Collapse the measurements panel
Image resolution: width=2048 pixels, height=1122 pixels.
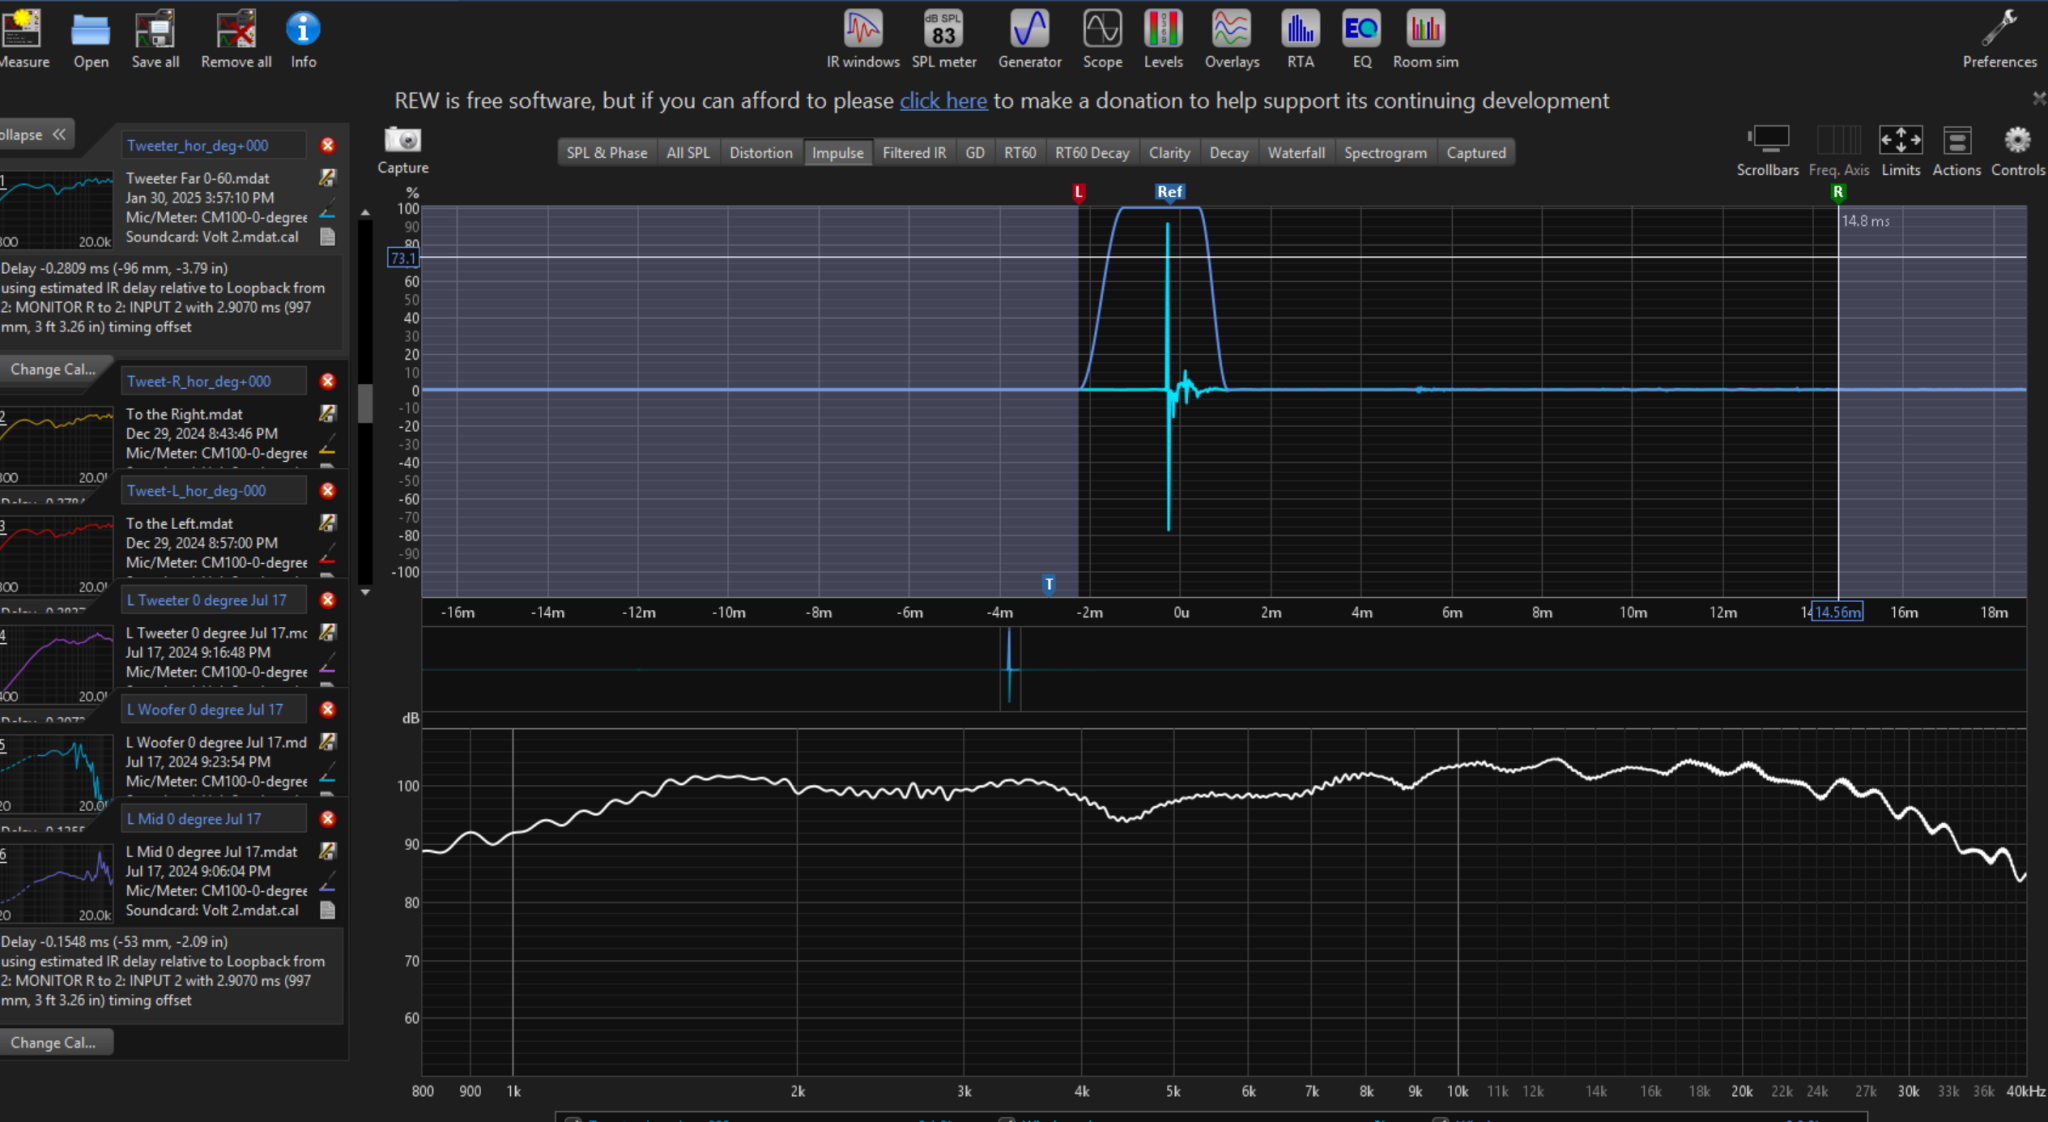click(36, 134)
